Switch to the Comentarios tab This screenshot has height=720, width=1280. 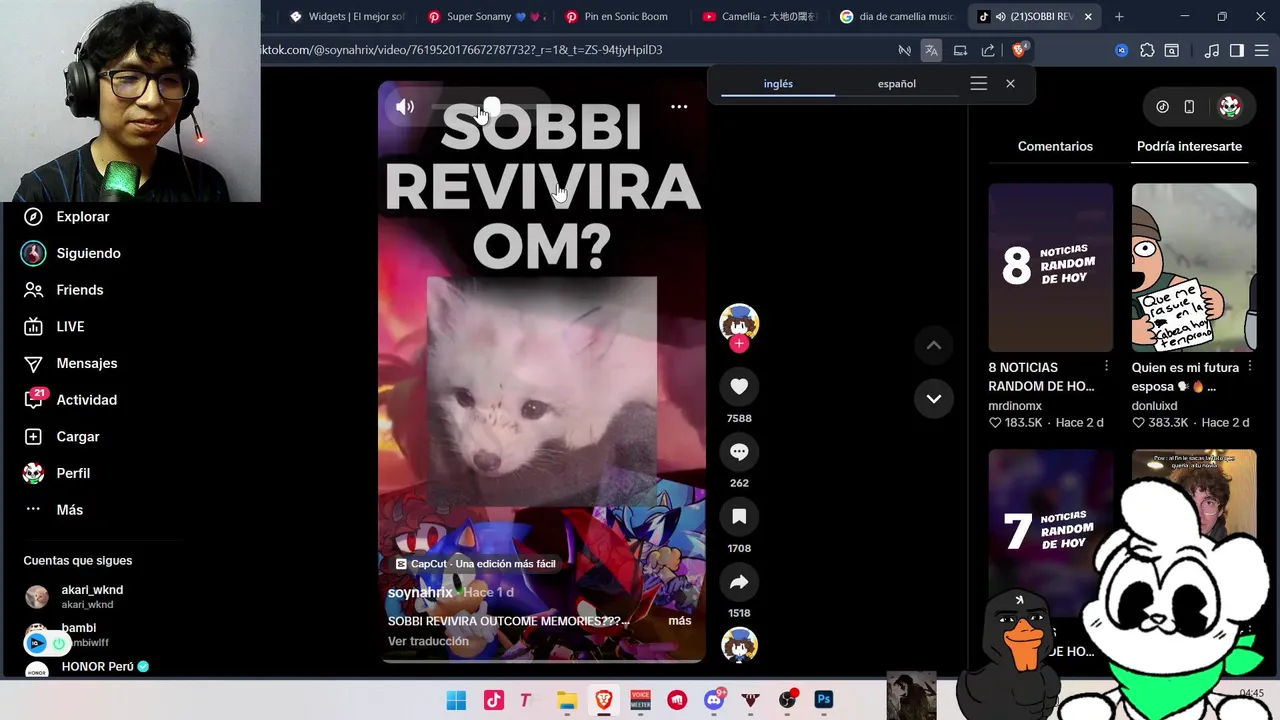[x=1055, y=146]
